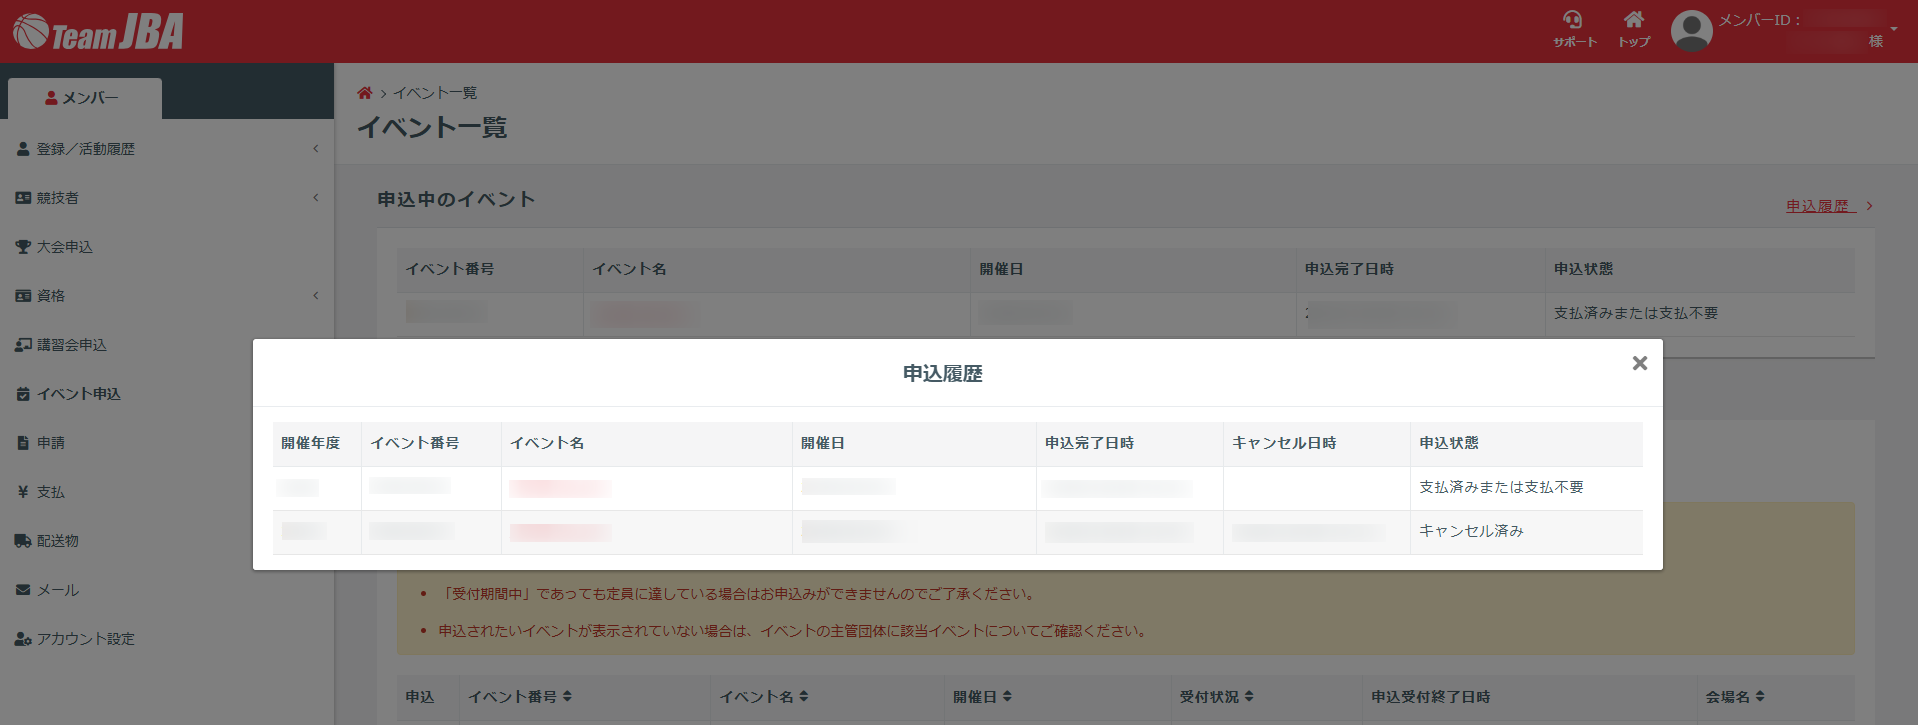Open イベント申込 menu item

point(78,394)
